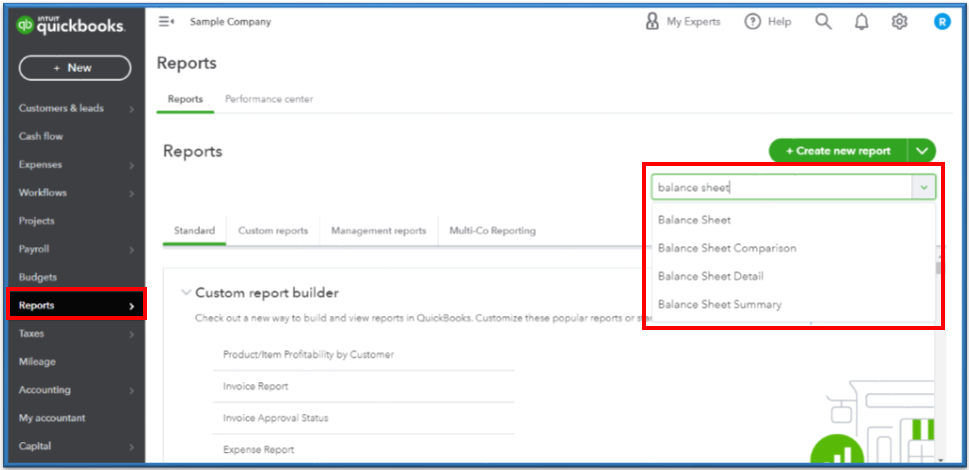The height and width of the screenshot is (470, 969).
Task: Expand Expenses sidebar menu
Action: (x=77, y=165)
